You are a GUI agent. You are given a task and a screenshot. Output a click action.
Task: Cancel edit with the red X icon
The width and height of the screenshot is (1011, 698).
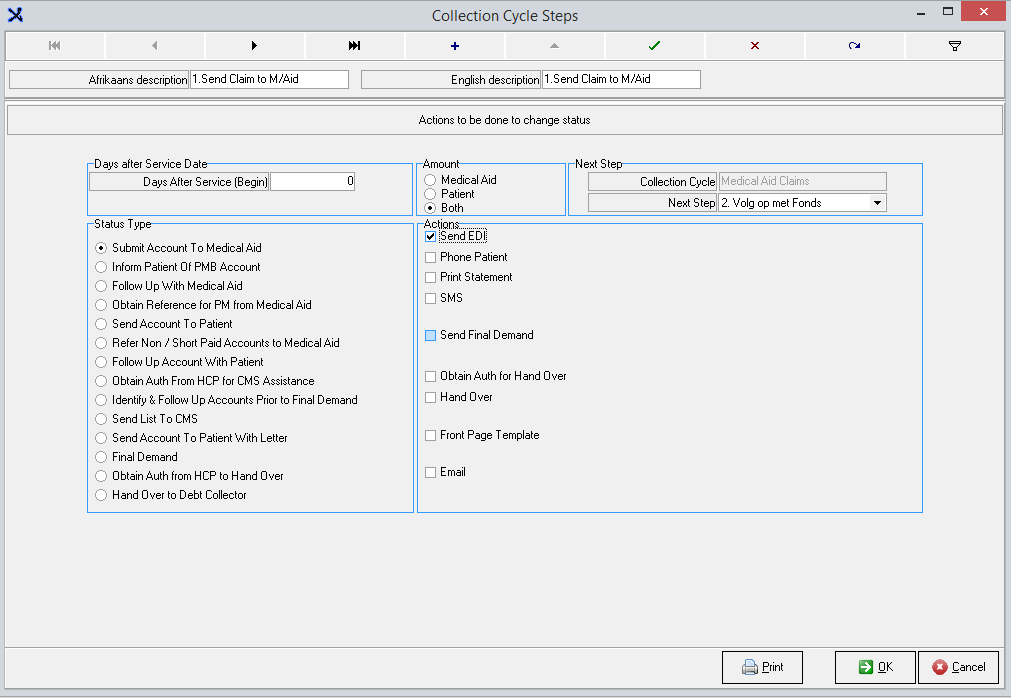point(754,46)
